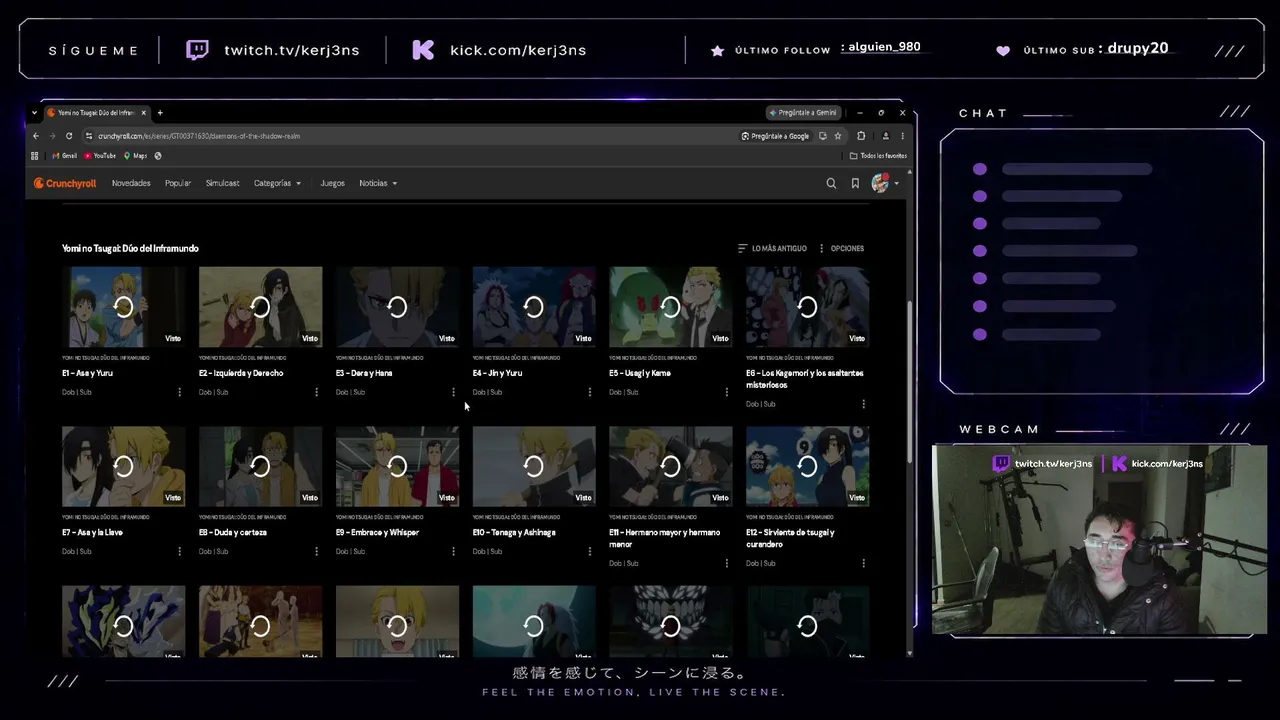Open the Novedades menu item

pyautogui.click(x=131, y=183)
